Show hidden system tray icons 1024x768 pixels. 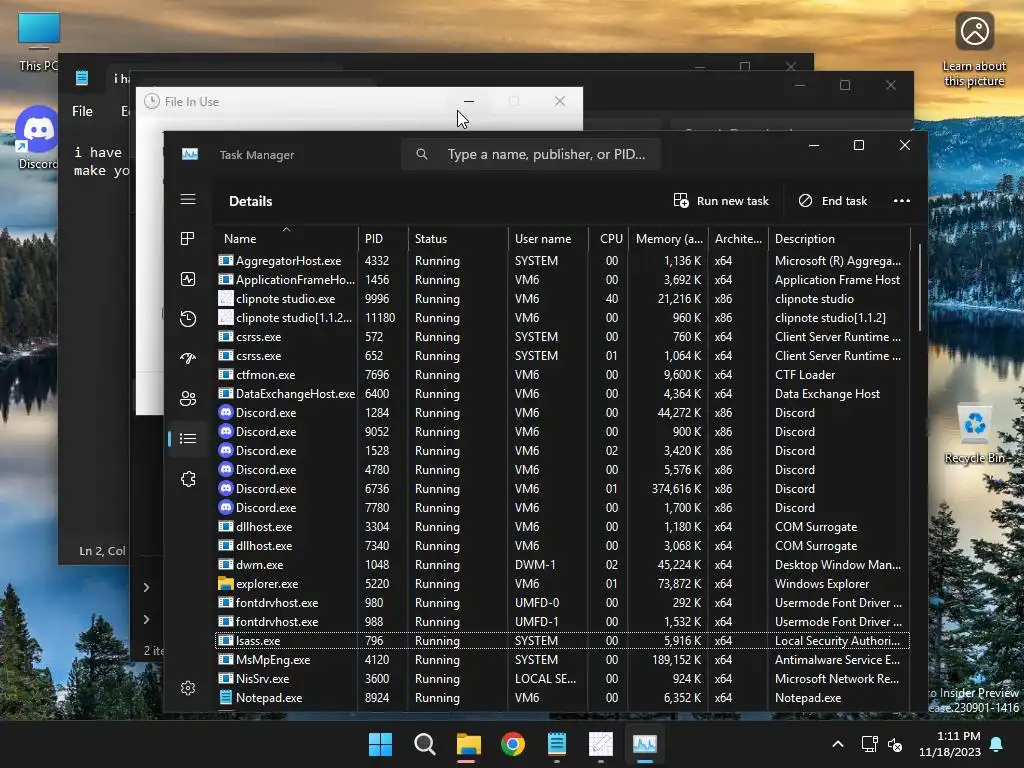(x=838, y=744)
